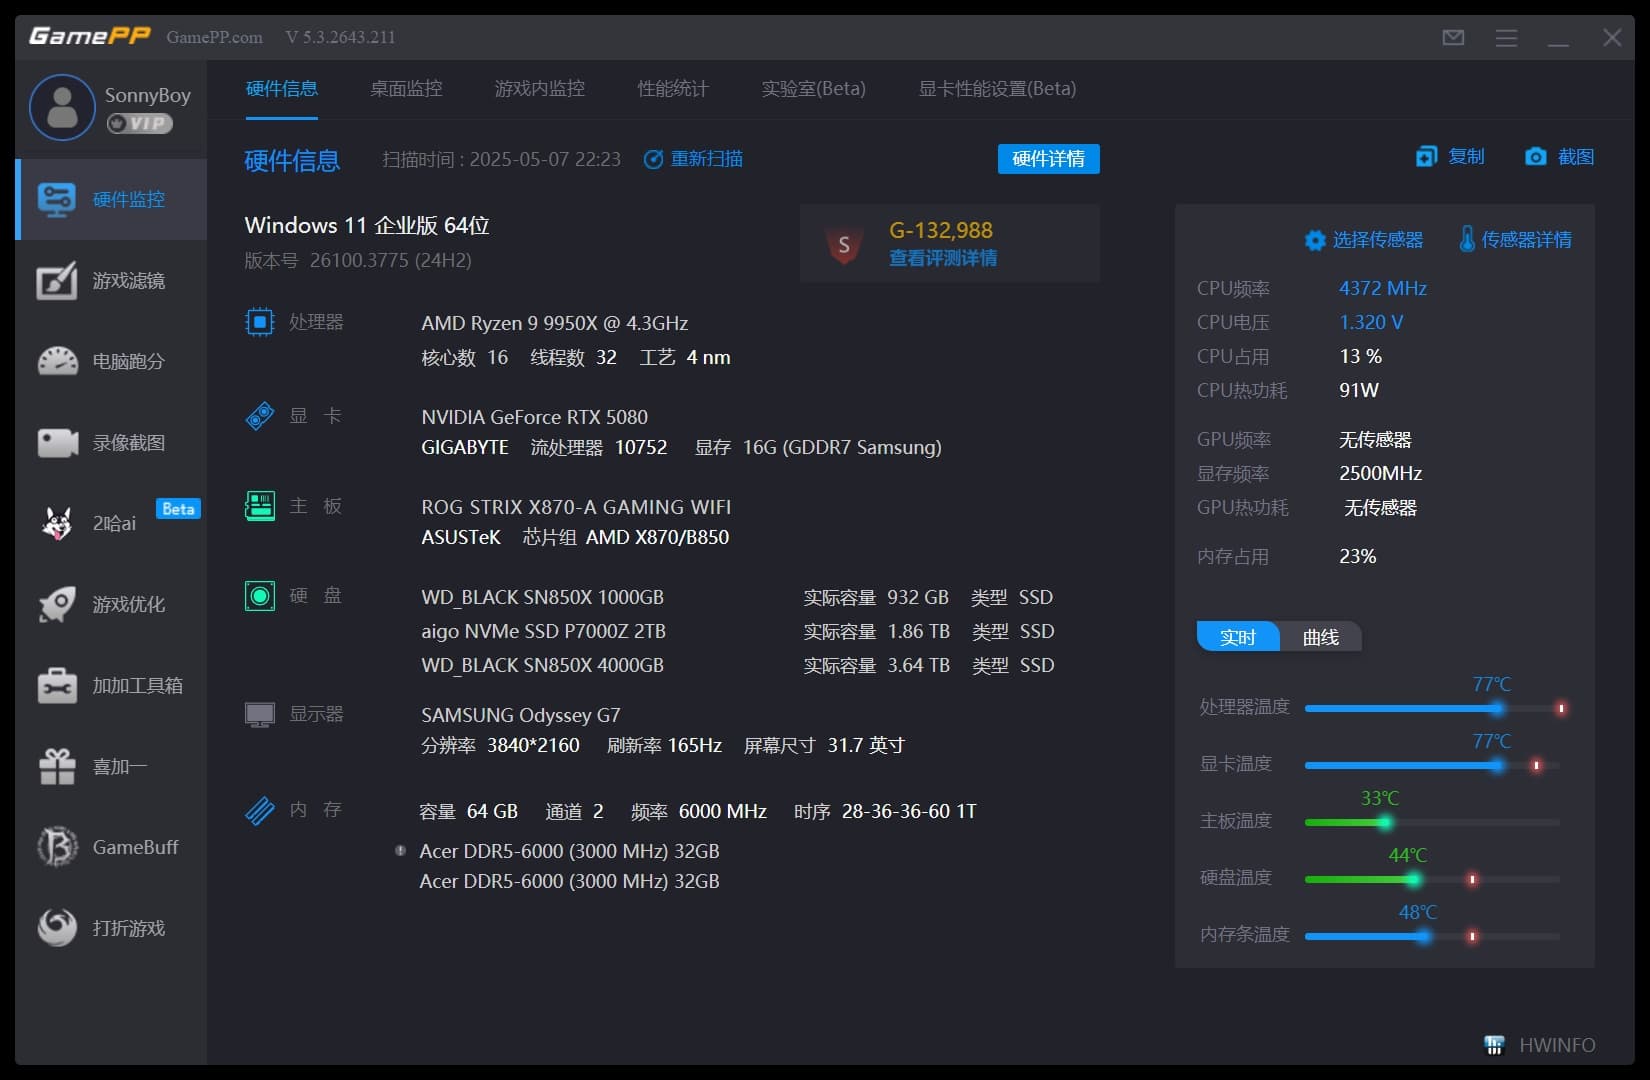Open 电脑跑分 benchmark in the sidebar

(111, 361)
